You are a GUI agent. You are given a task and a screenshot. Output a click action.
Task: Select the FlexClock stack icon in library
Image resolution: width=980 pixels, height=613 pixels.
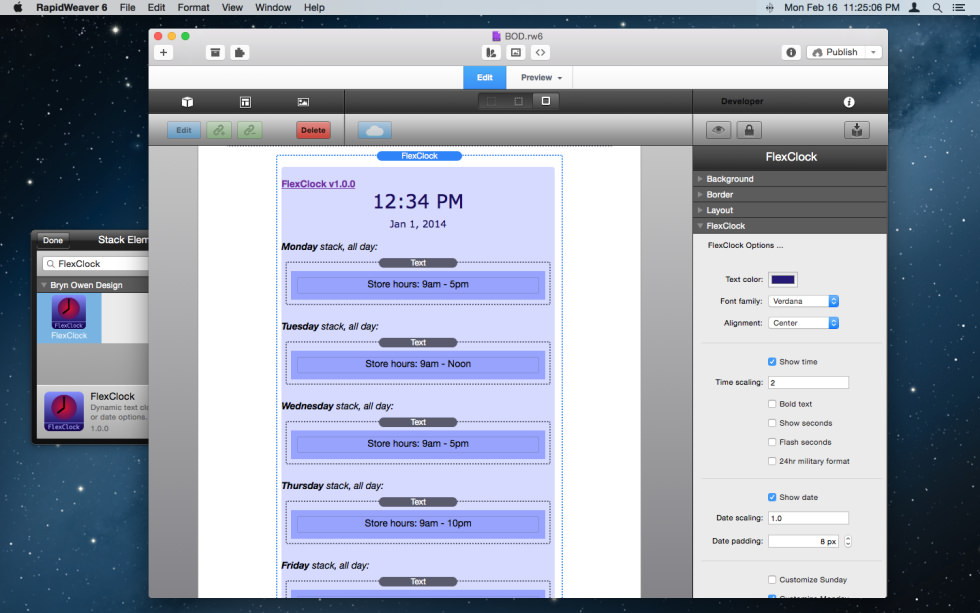point(69,318)
